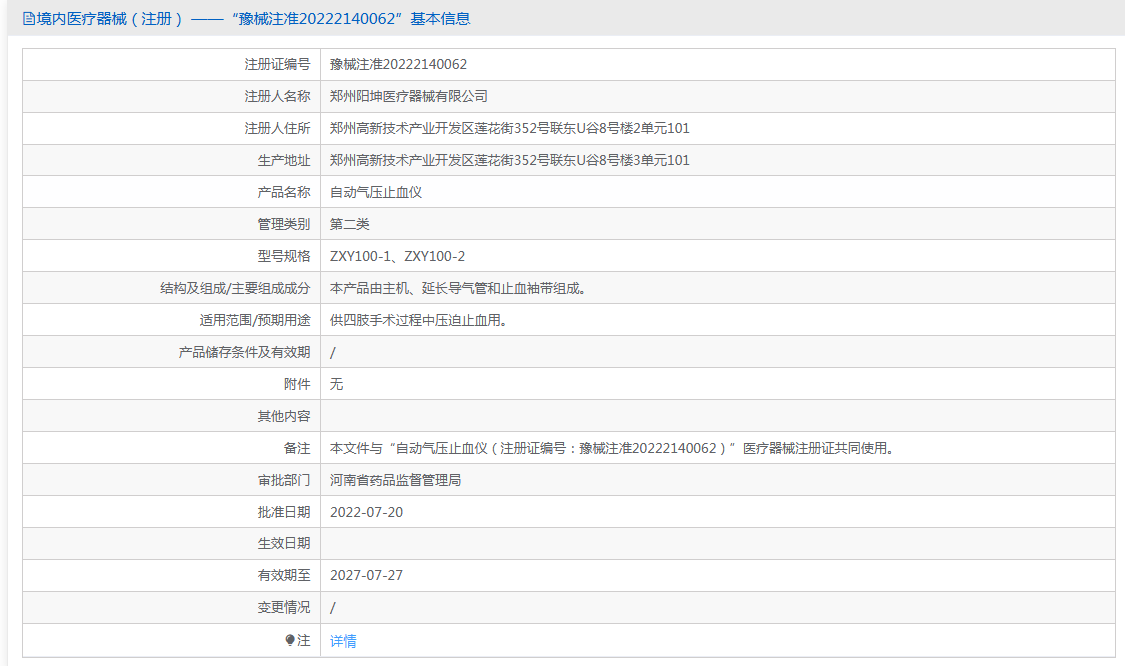
Task: Click the 结构及组成/主要组成成分 label
Action: click(x=235, y=289)
